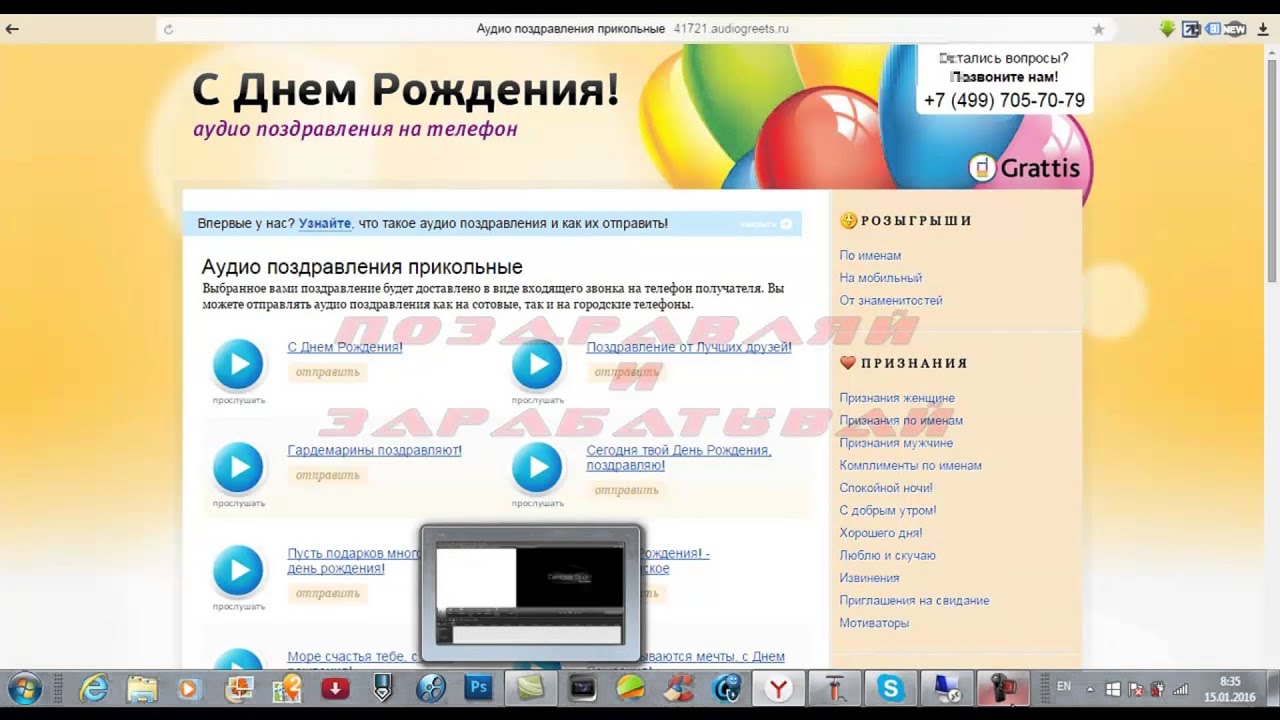Open the orange media player taskbar icon

pyautogui.click(x=188, y=689)
